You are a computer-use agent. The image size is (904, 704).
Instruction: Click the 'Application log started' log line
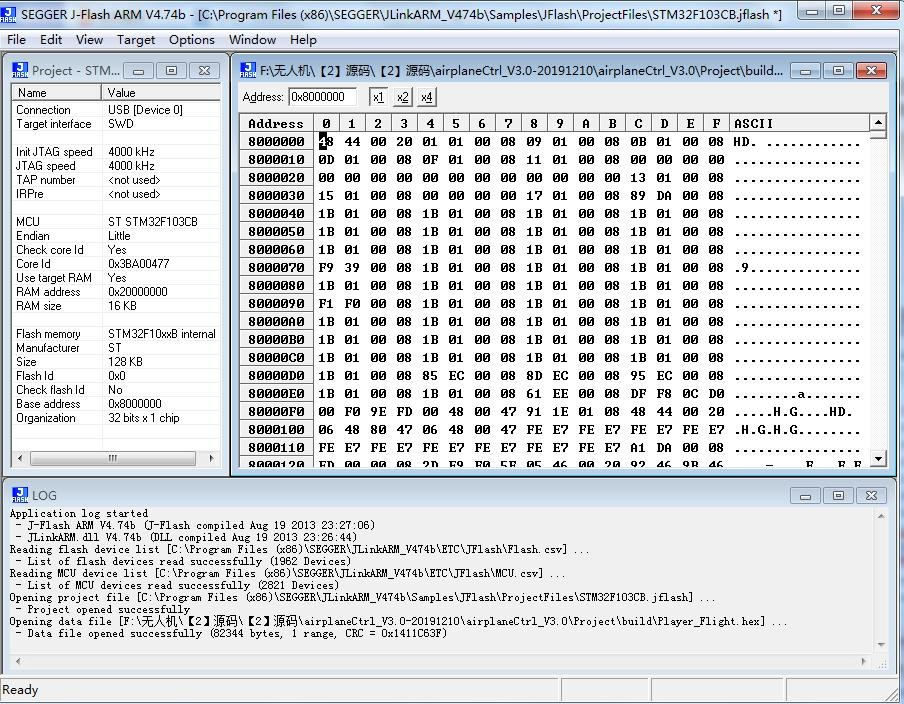[x=78, y=513]
